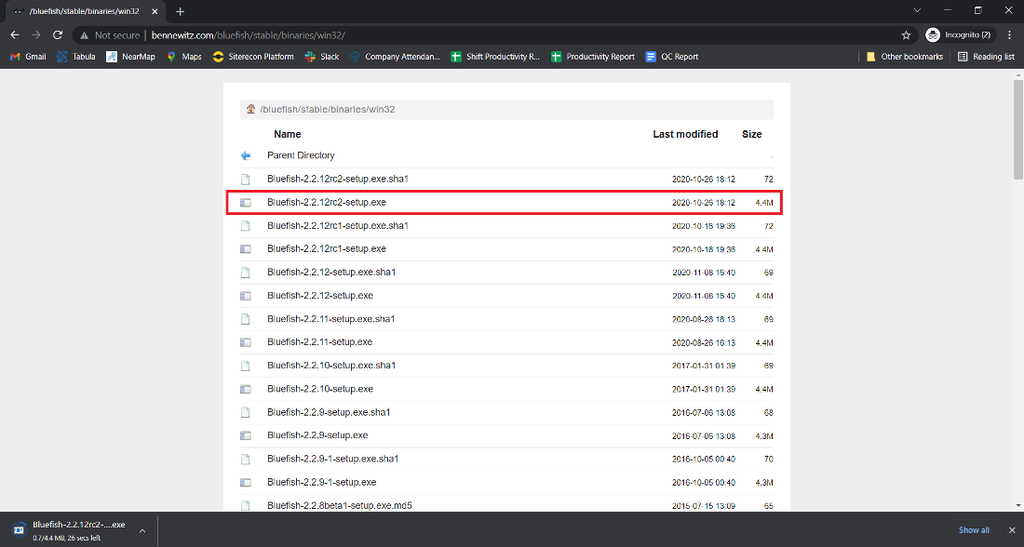Open a new tab with the plus icon

click(180, 11)
